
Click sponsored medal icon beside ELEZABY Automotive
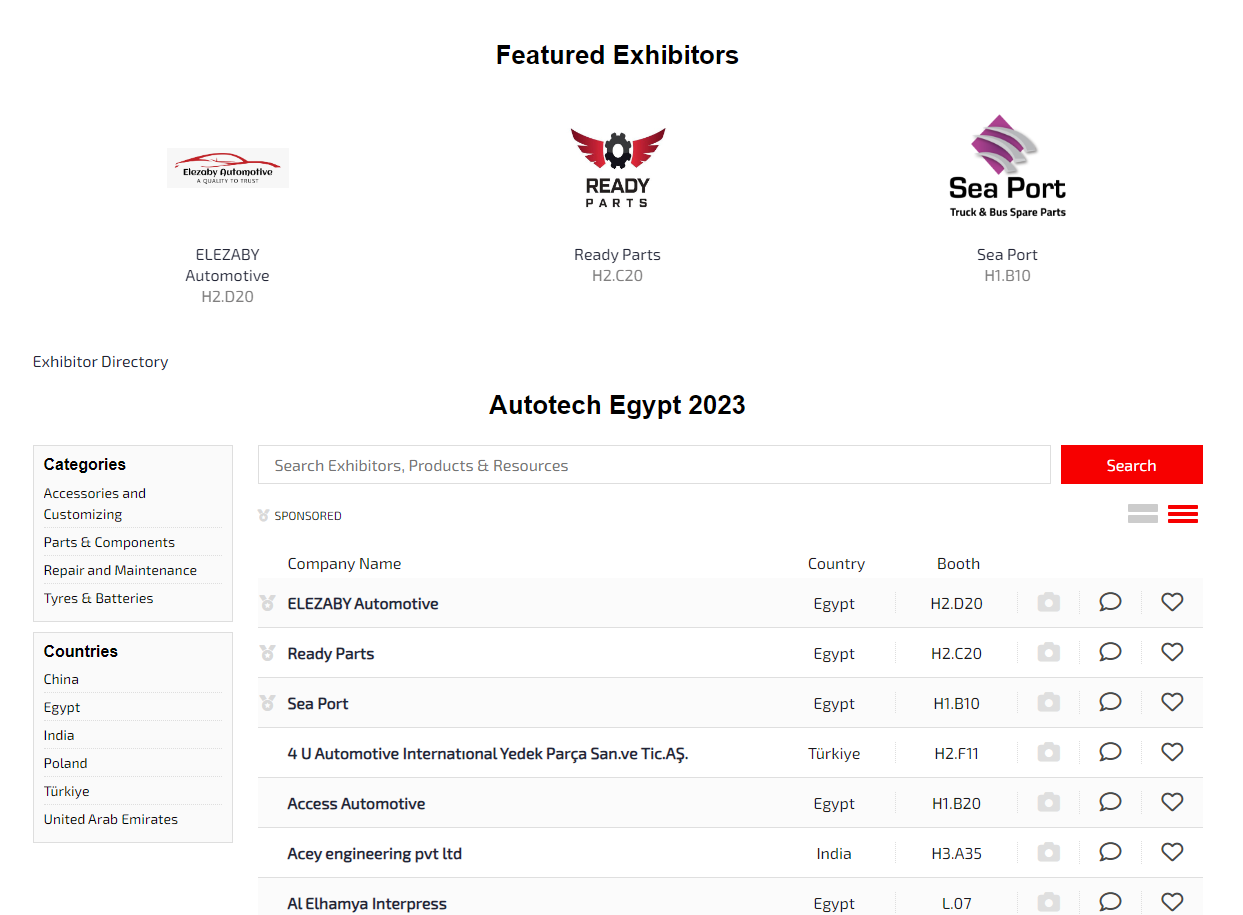(x=267, y=603)
